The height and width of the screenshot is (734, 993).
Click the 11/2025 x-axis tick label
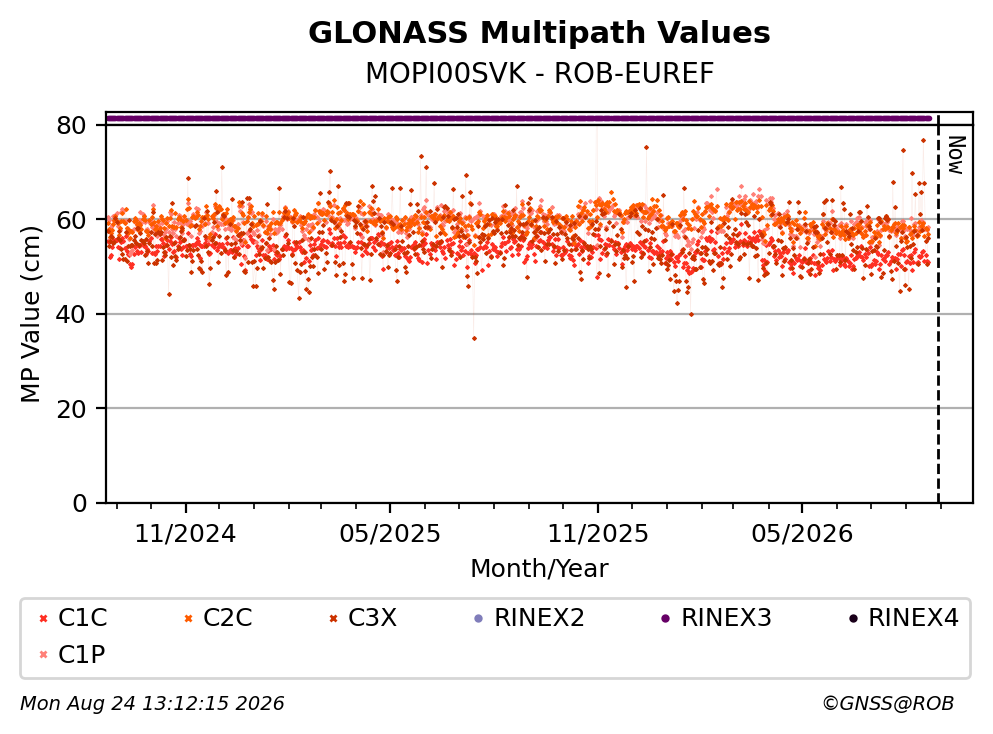[x=598, y=534]
